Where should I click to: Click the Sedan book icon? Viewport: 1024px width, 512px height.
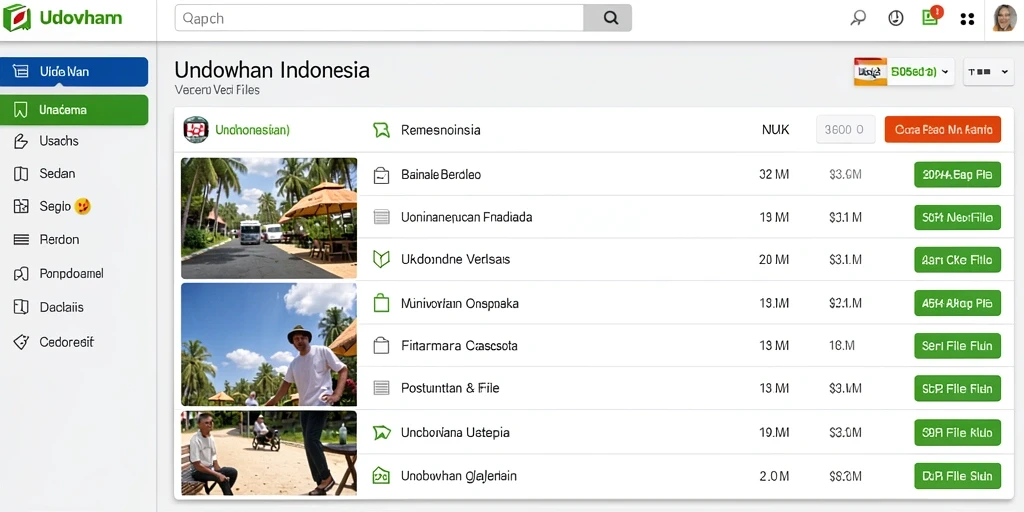pyautogui.click(x=21, y=174)
